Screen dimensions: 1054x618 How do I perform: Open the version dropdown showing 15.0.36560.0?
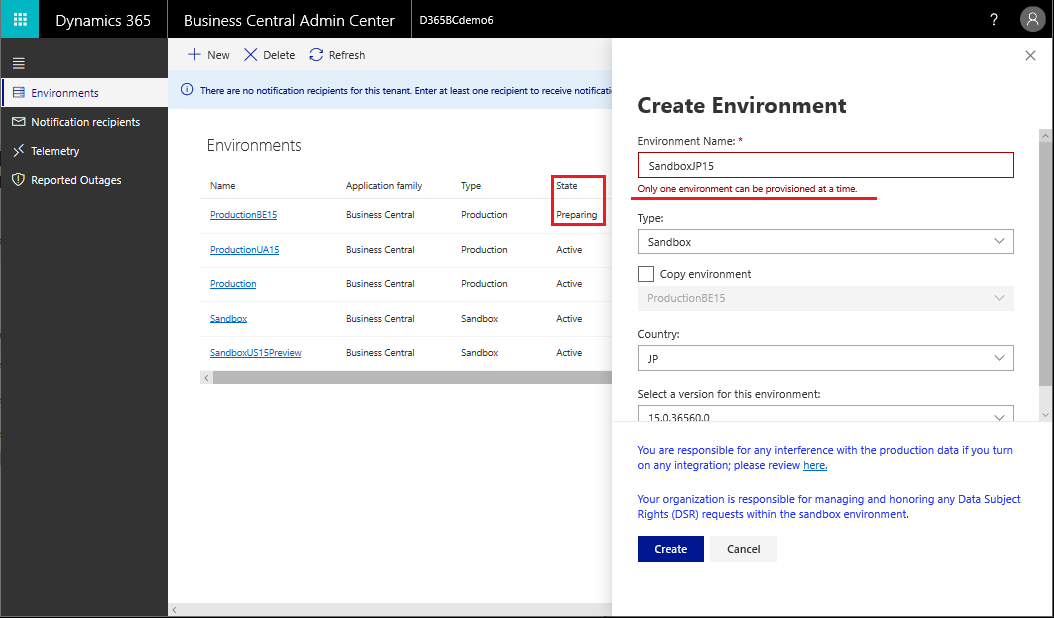825,414
